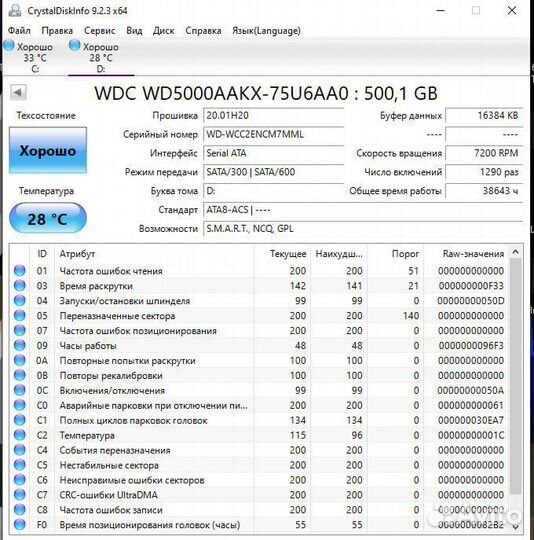Click status orb for Повторы рекалибровки
The height and width of the screenshot is (540, 534).
pyautogui.click(x=20, y=375)
